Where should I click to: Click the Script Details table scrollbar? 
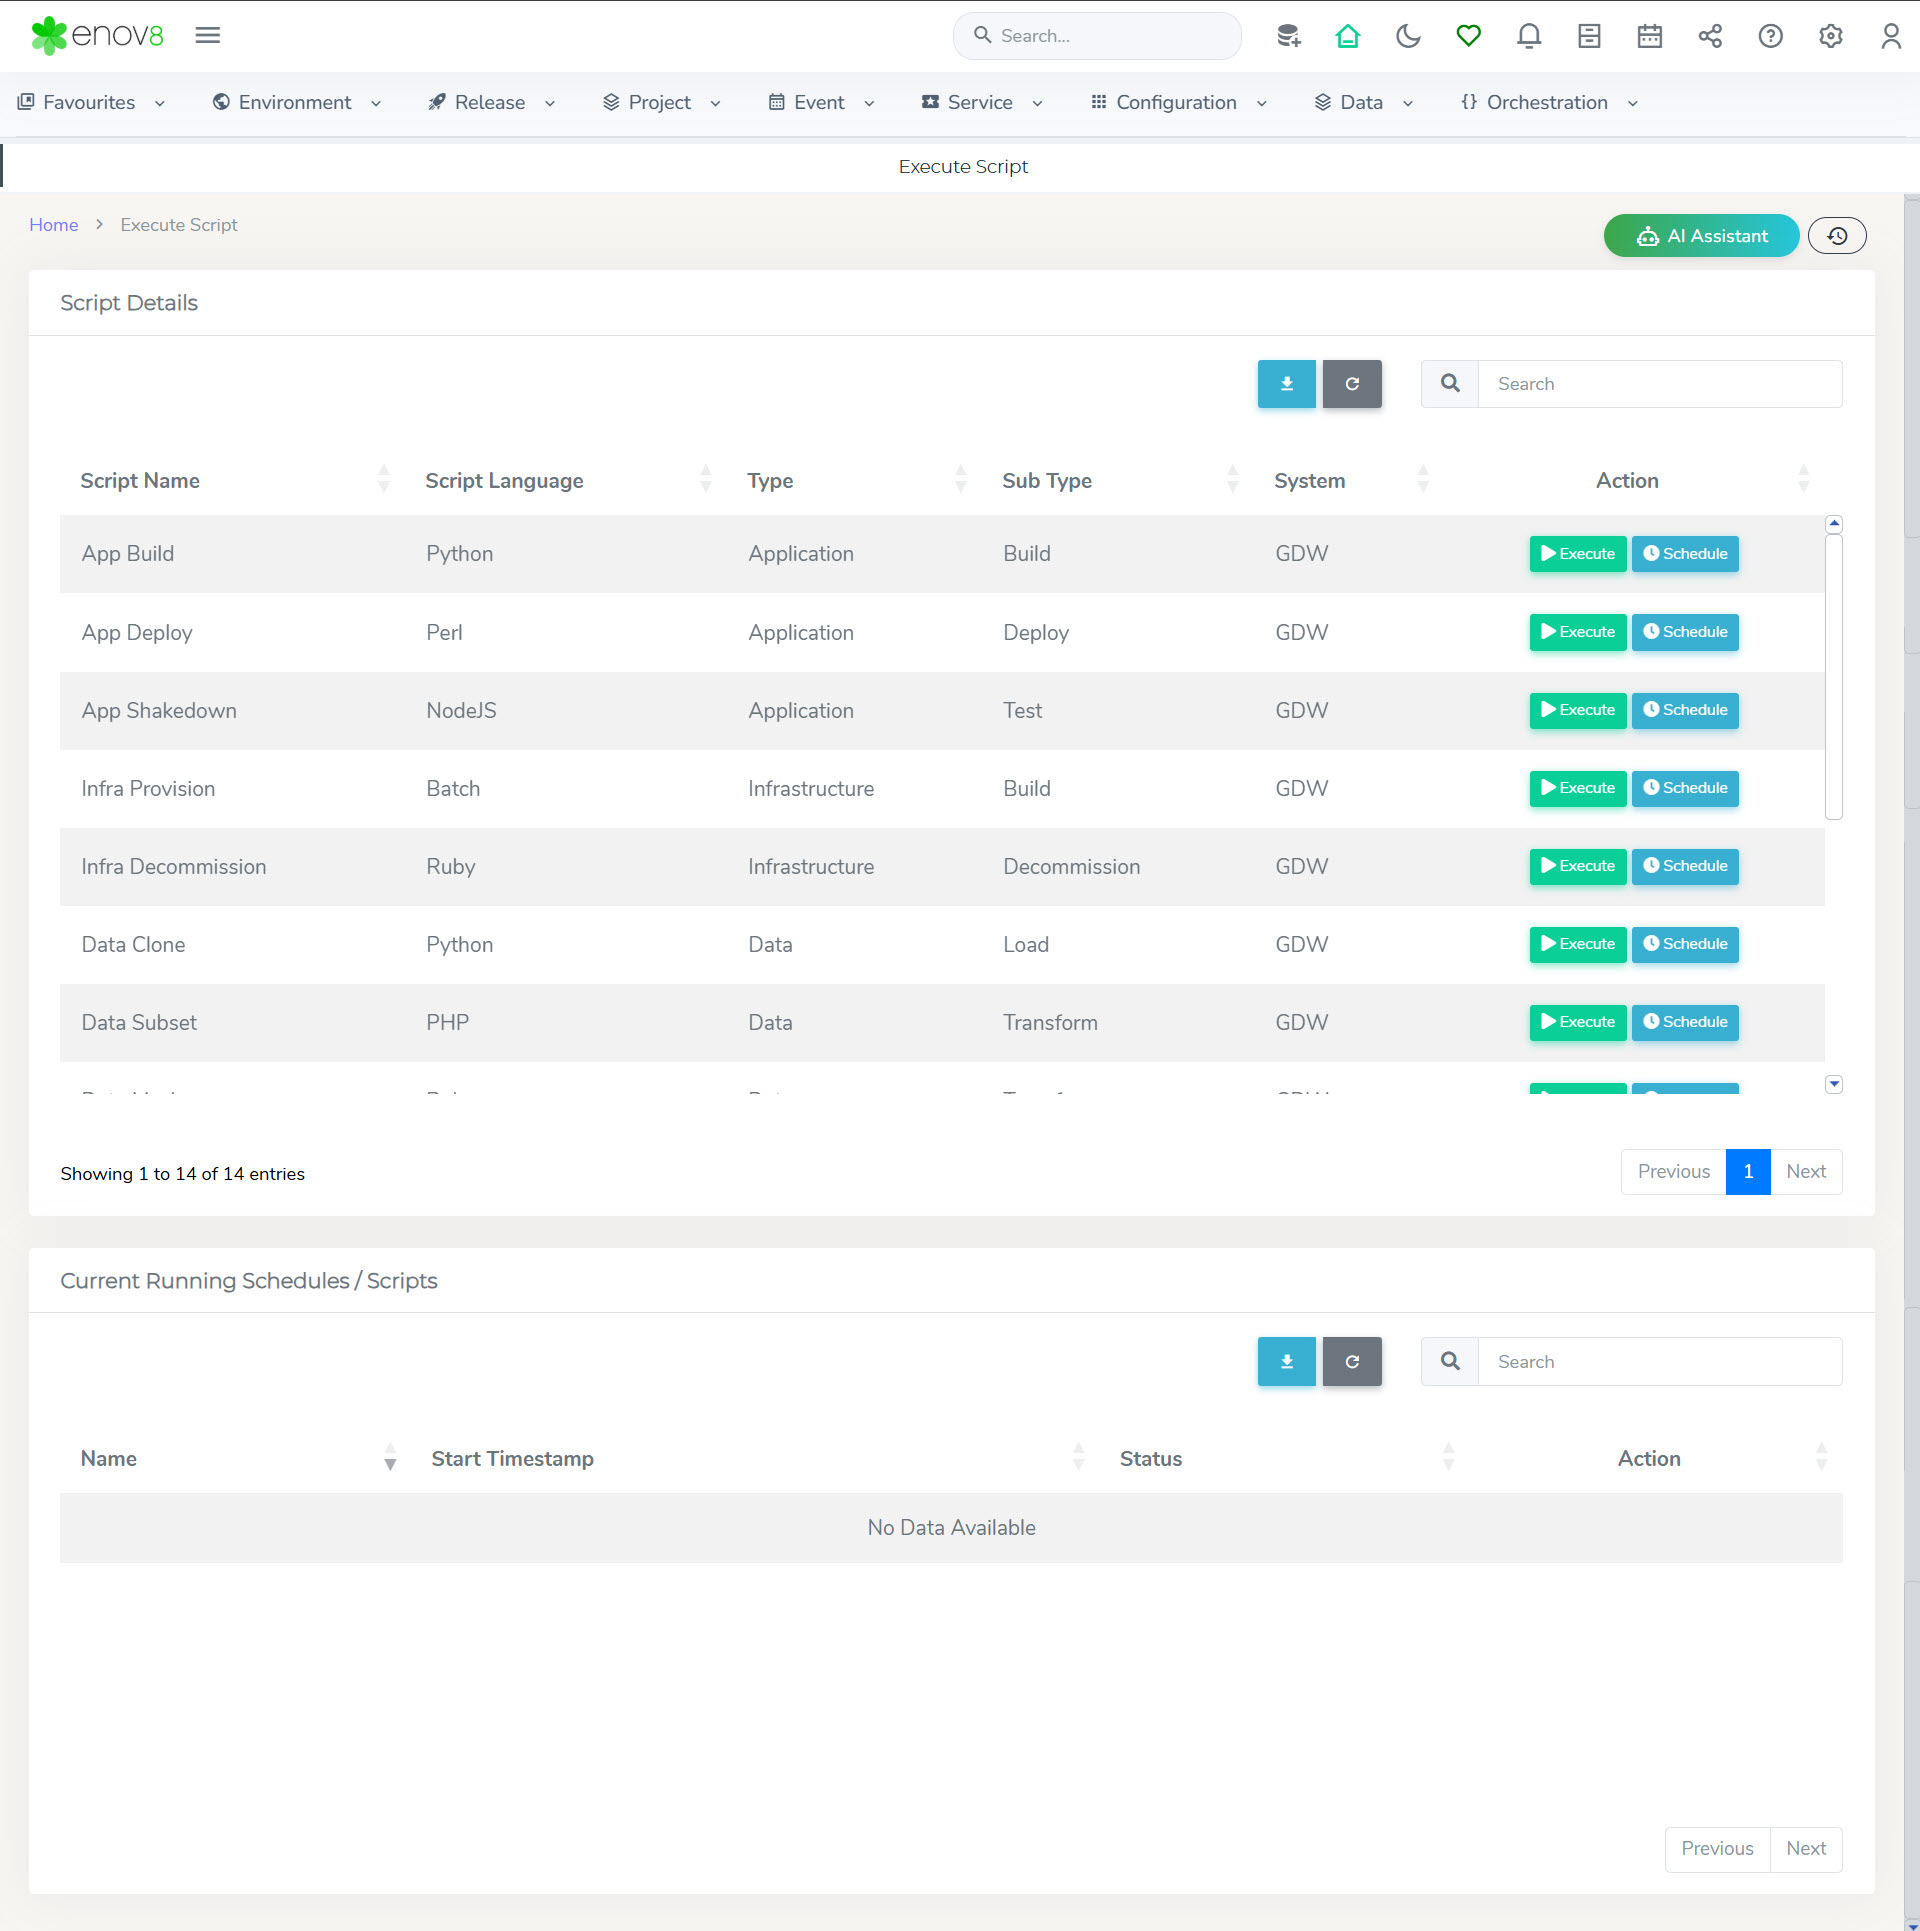point(1833,676)
